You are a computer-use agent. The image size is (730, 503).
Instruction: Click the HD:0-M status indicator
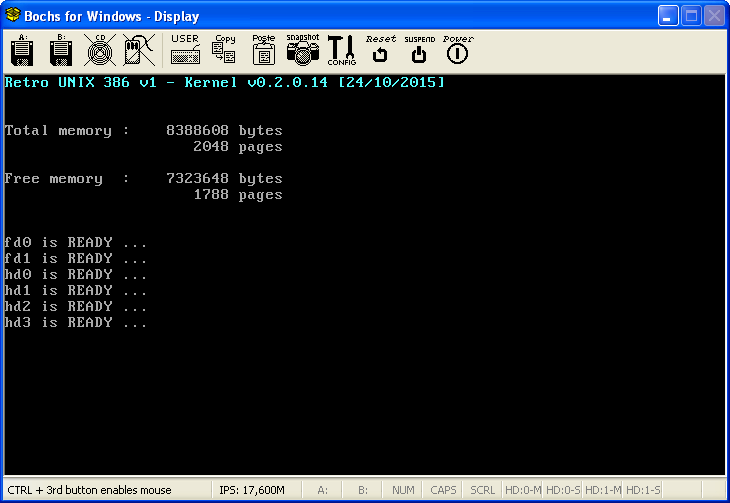click(x=522, y=490)
